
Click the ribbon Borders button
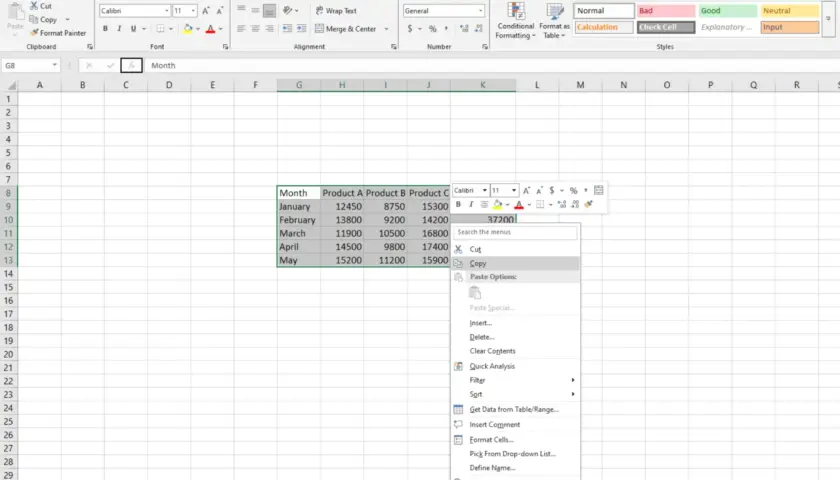[x=160, y=28]
